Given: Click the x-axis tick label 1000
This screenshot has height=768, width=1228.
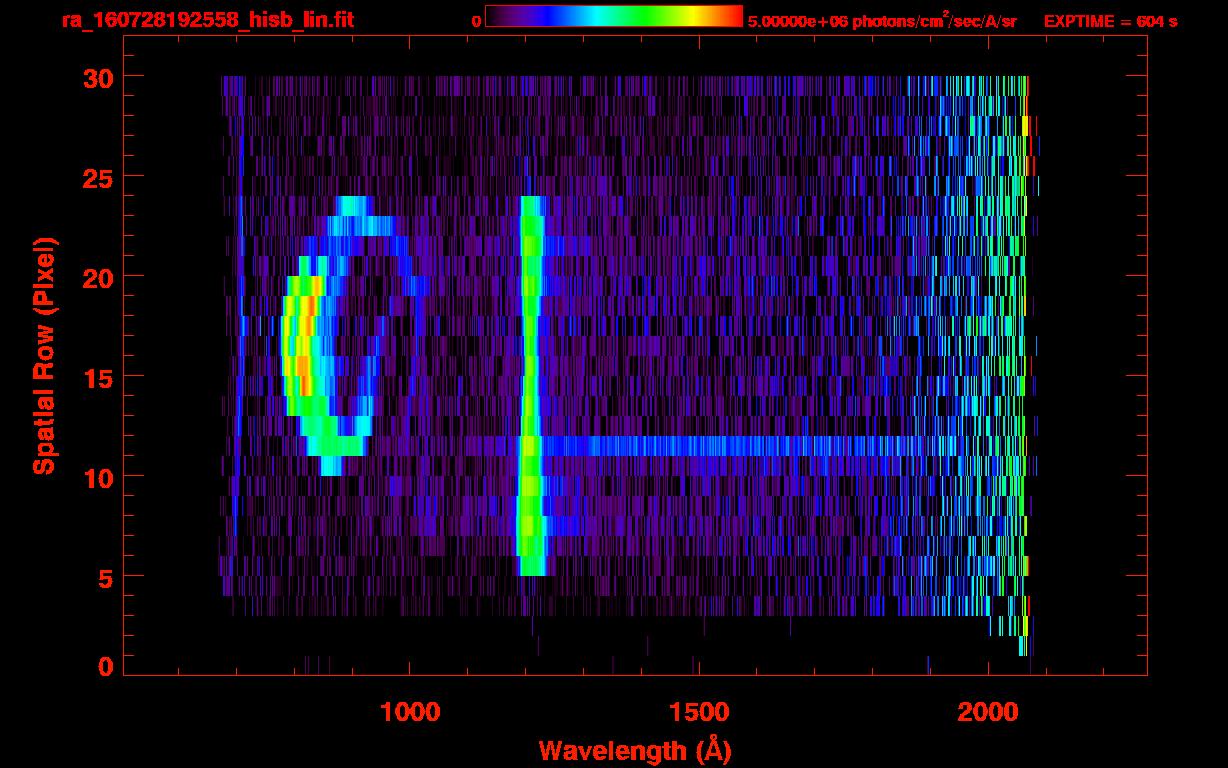Looking at the screenshot, I should (410, 712).
